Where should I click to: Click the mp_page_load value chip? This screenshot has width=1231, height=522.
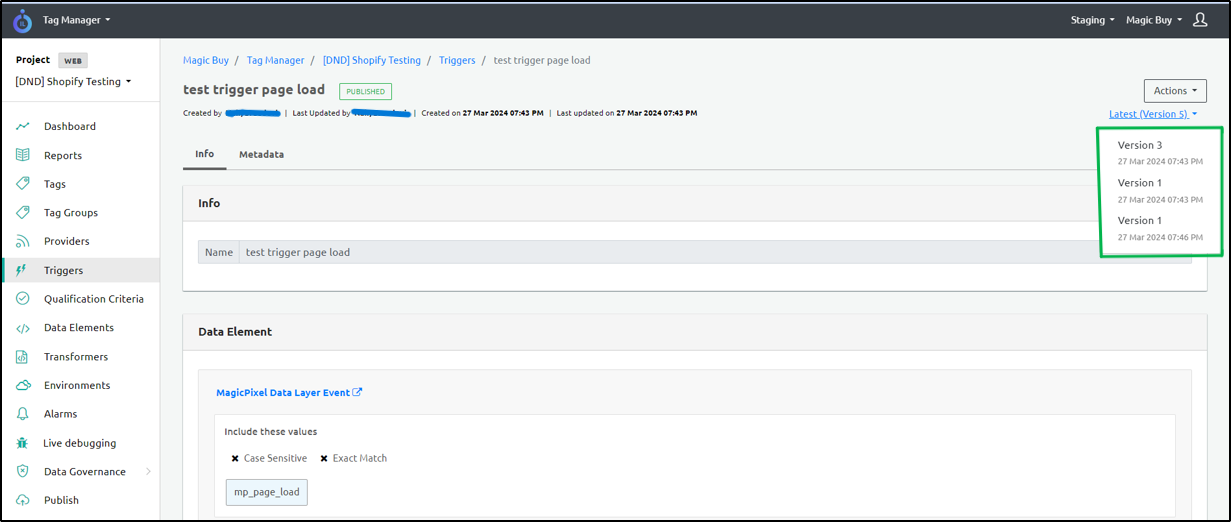[266, 492]
